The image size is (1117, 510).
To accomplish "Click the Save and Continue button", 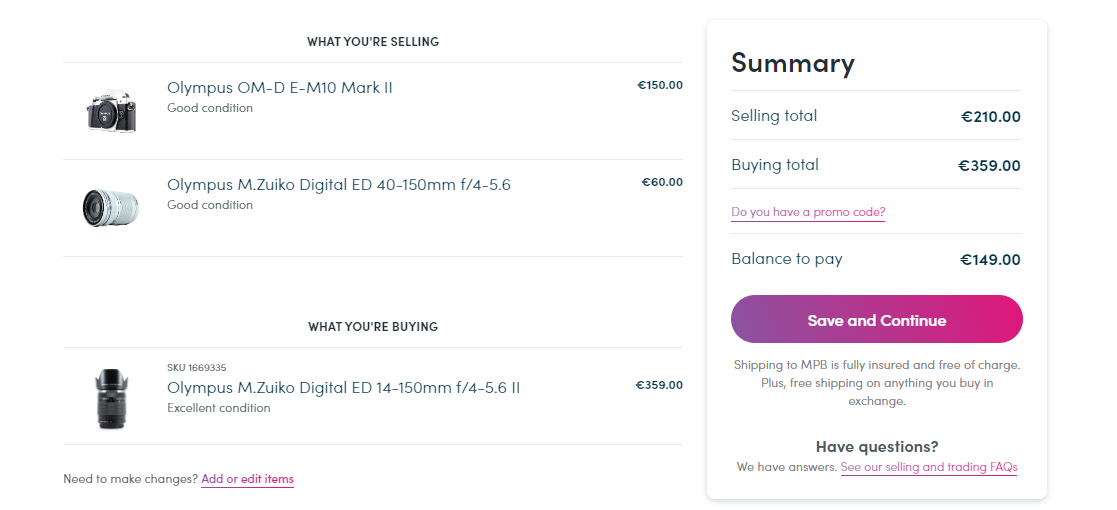I will (x=876, y=320).
